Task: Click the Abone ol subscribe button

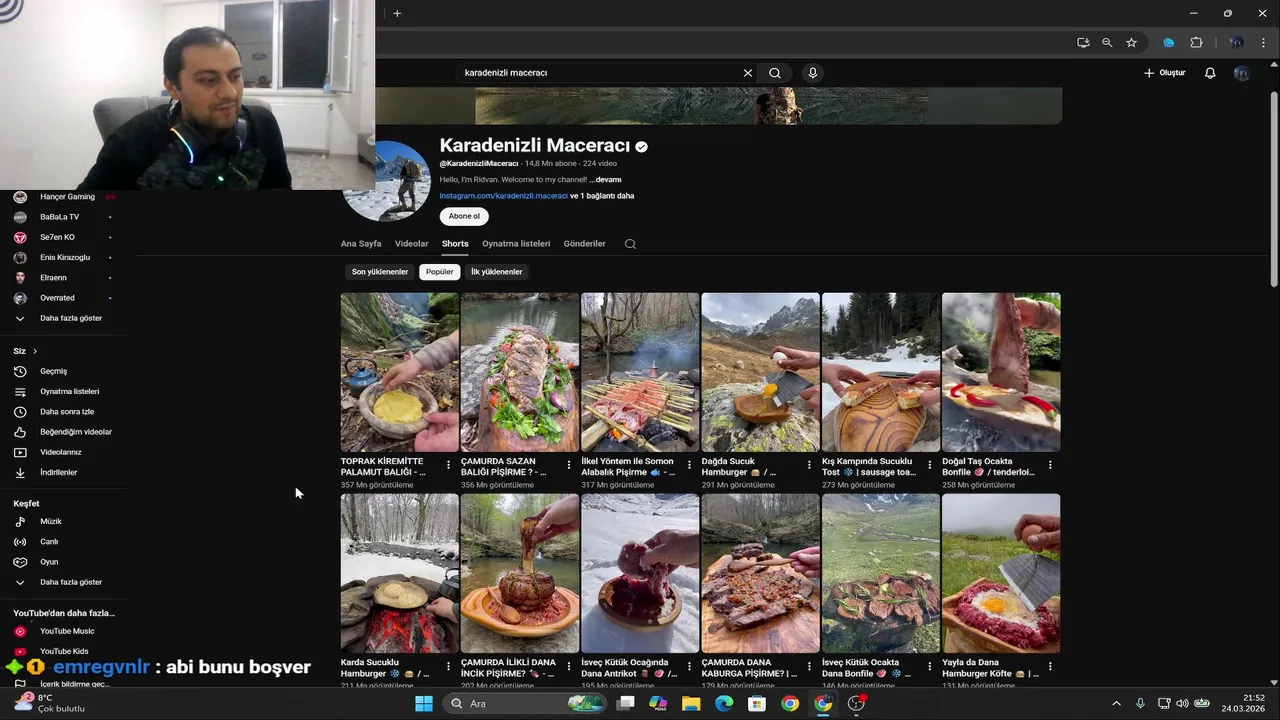Action: click(x=464, y=216)
